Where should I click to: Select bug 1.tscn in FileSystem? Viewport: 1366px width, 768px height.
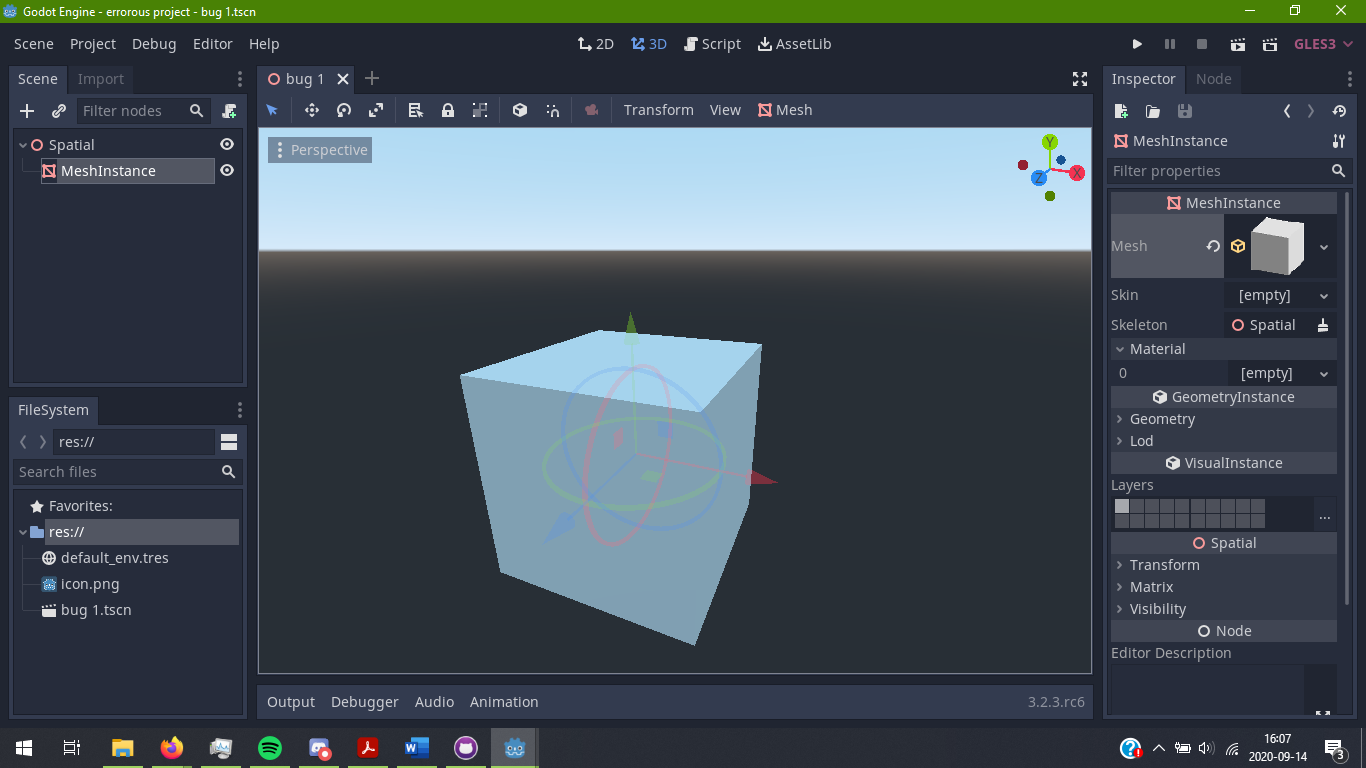pos(96,610)
